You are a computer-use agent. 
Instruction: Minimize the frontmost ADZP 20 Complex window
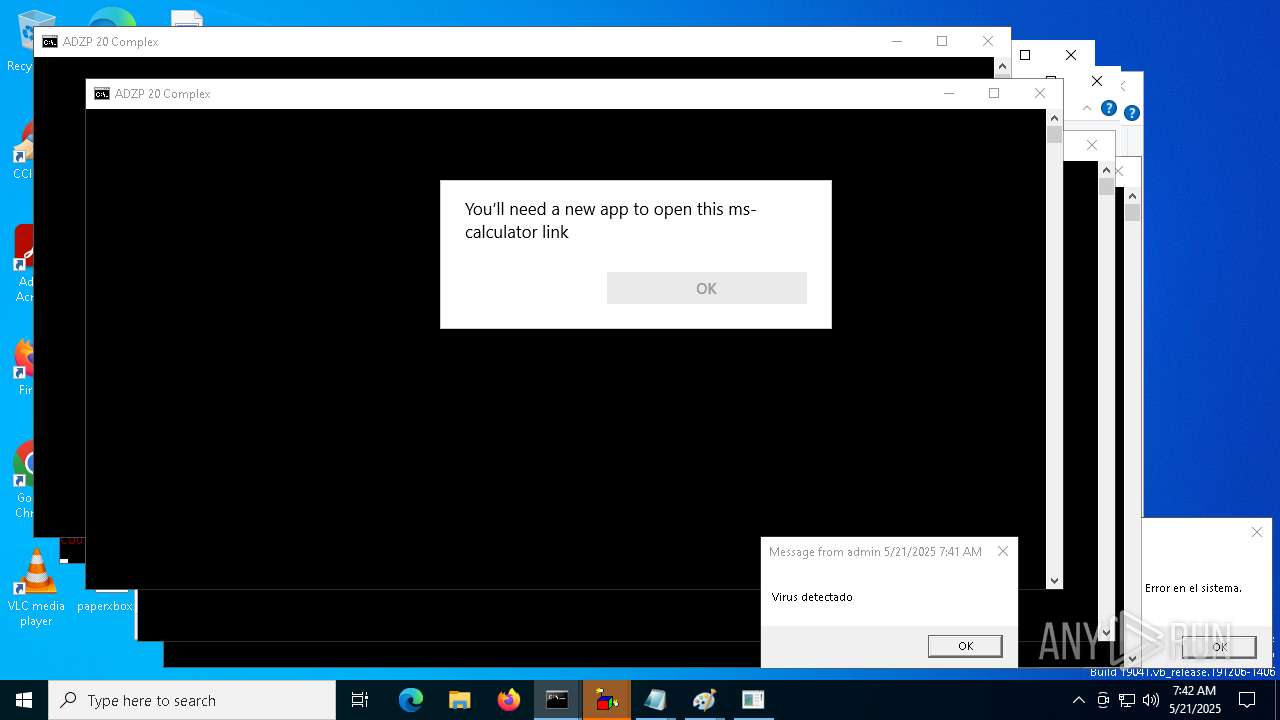coord(949,93)
